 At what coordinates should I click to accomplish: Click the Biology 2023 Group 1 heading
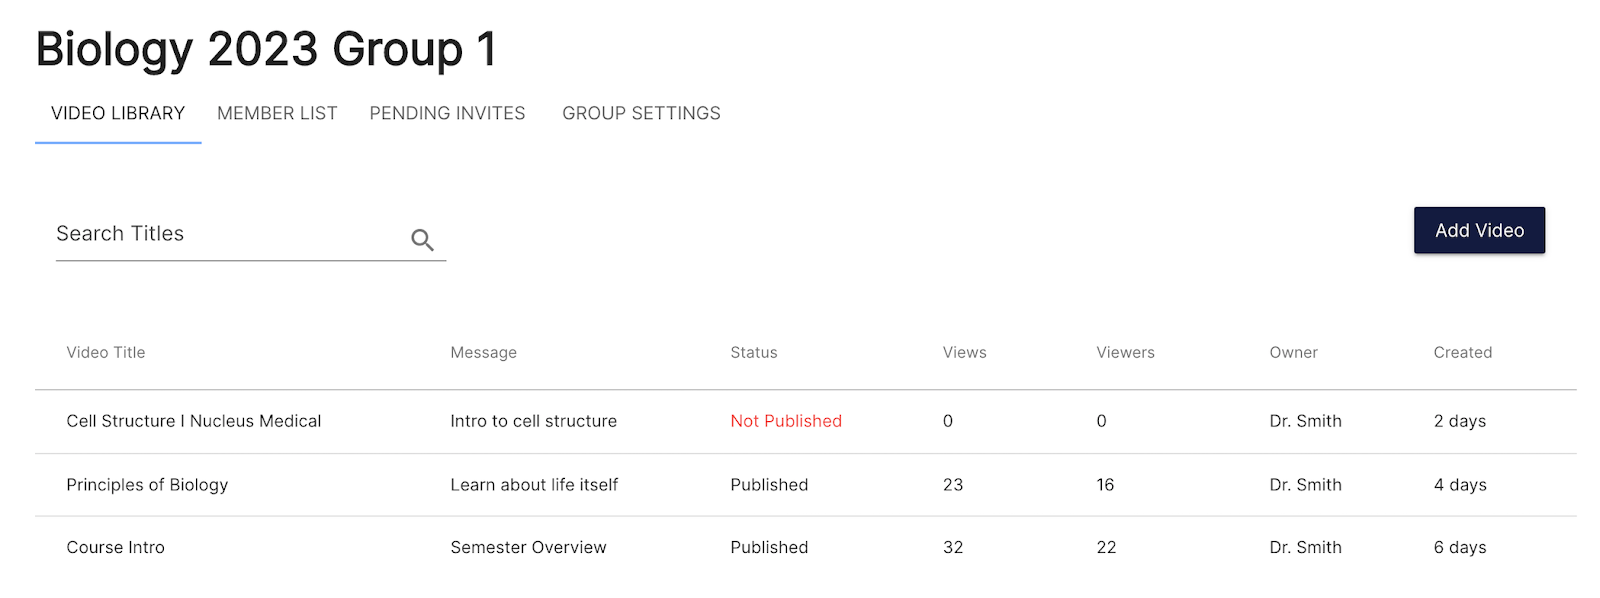[x=266, y=50]
